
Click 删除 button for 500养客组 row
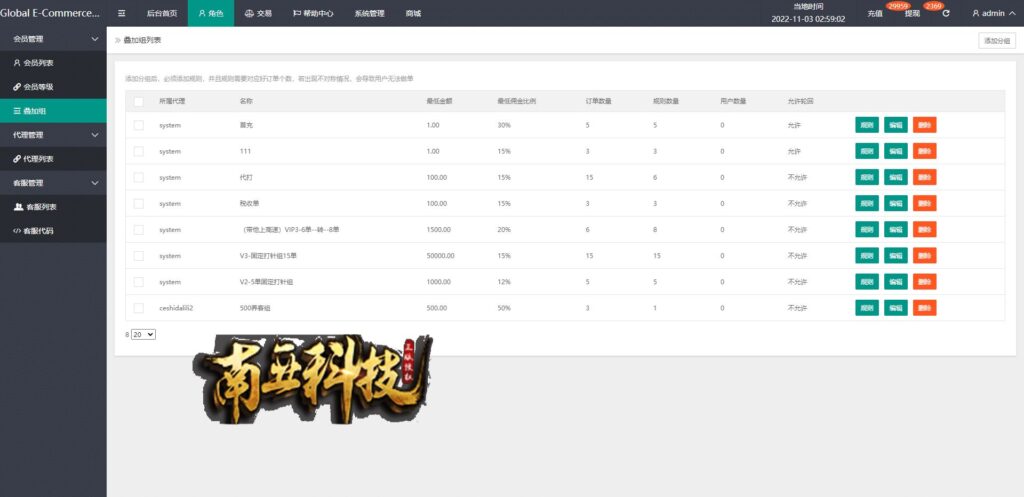(924, 308)
